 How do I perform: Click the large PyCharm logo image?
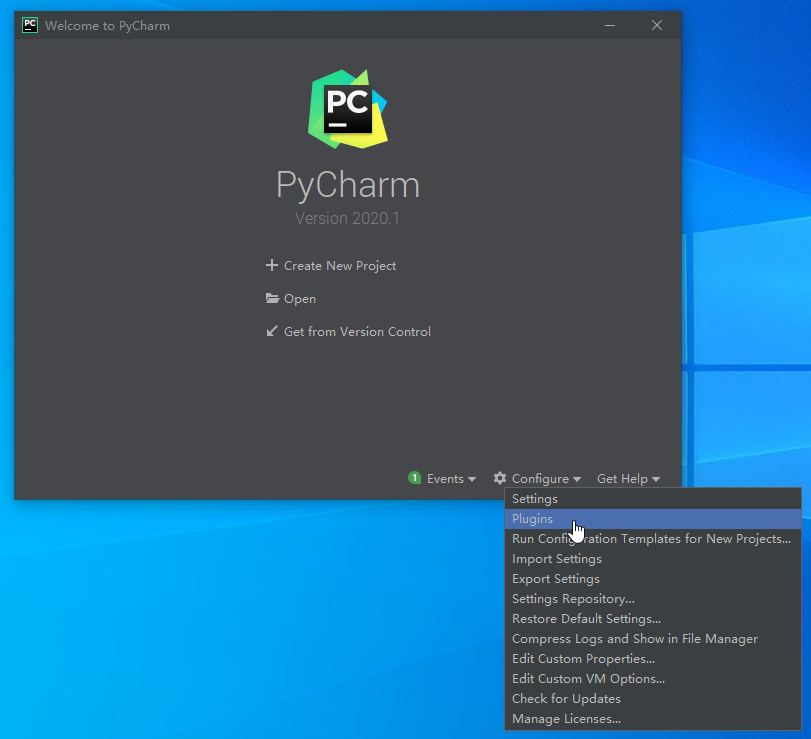point(348,109)
